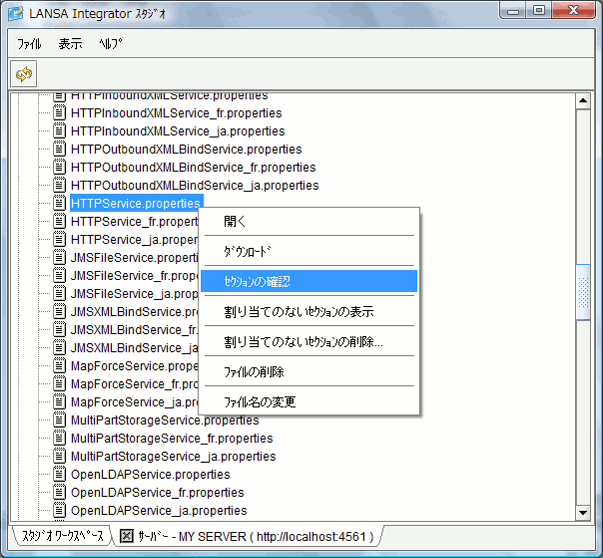
Task: Click file icon beside MultiPartStorageService.properties
Action: [x=59, y=420]
